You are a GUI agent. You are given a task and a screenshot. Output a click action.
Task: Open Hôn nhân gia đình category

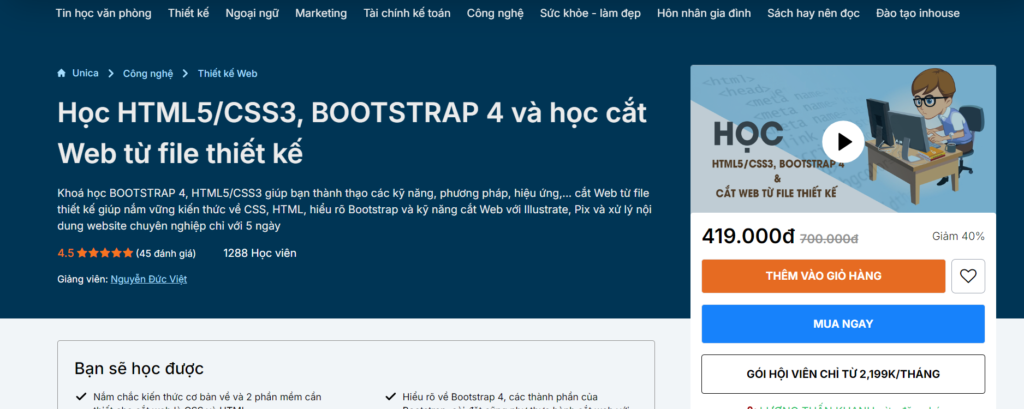pyautogui.click(x=701, y=13)
